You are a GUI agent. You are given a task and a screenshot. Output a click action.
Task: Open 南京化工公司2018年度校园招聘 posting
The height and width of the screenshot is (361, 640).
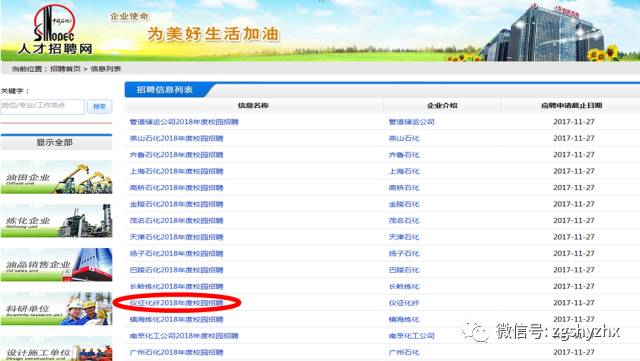point(184,336)
